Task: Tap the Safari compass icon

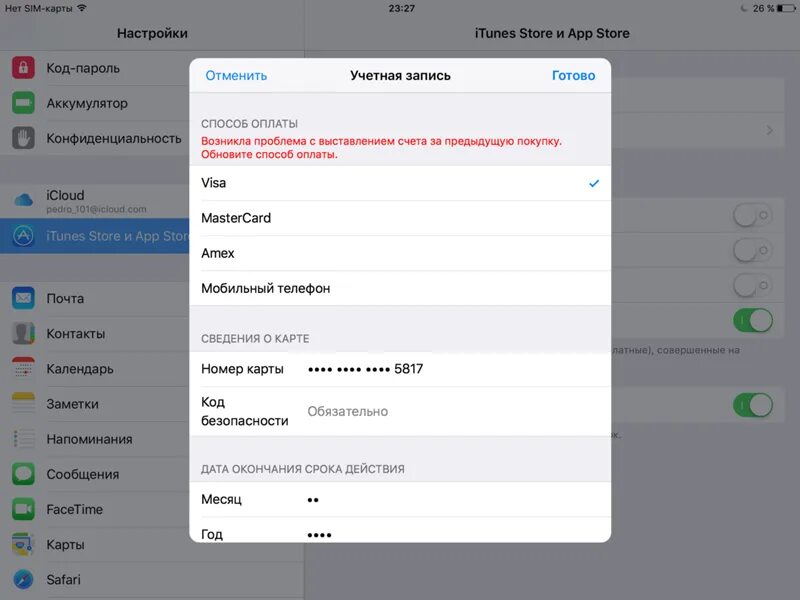Action: tap(23, 580)
